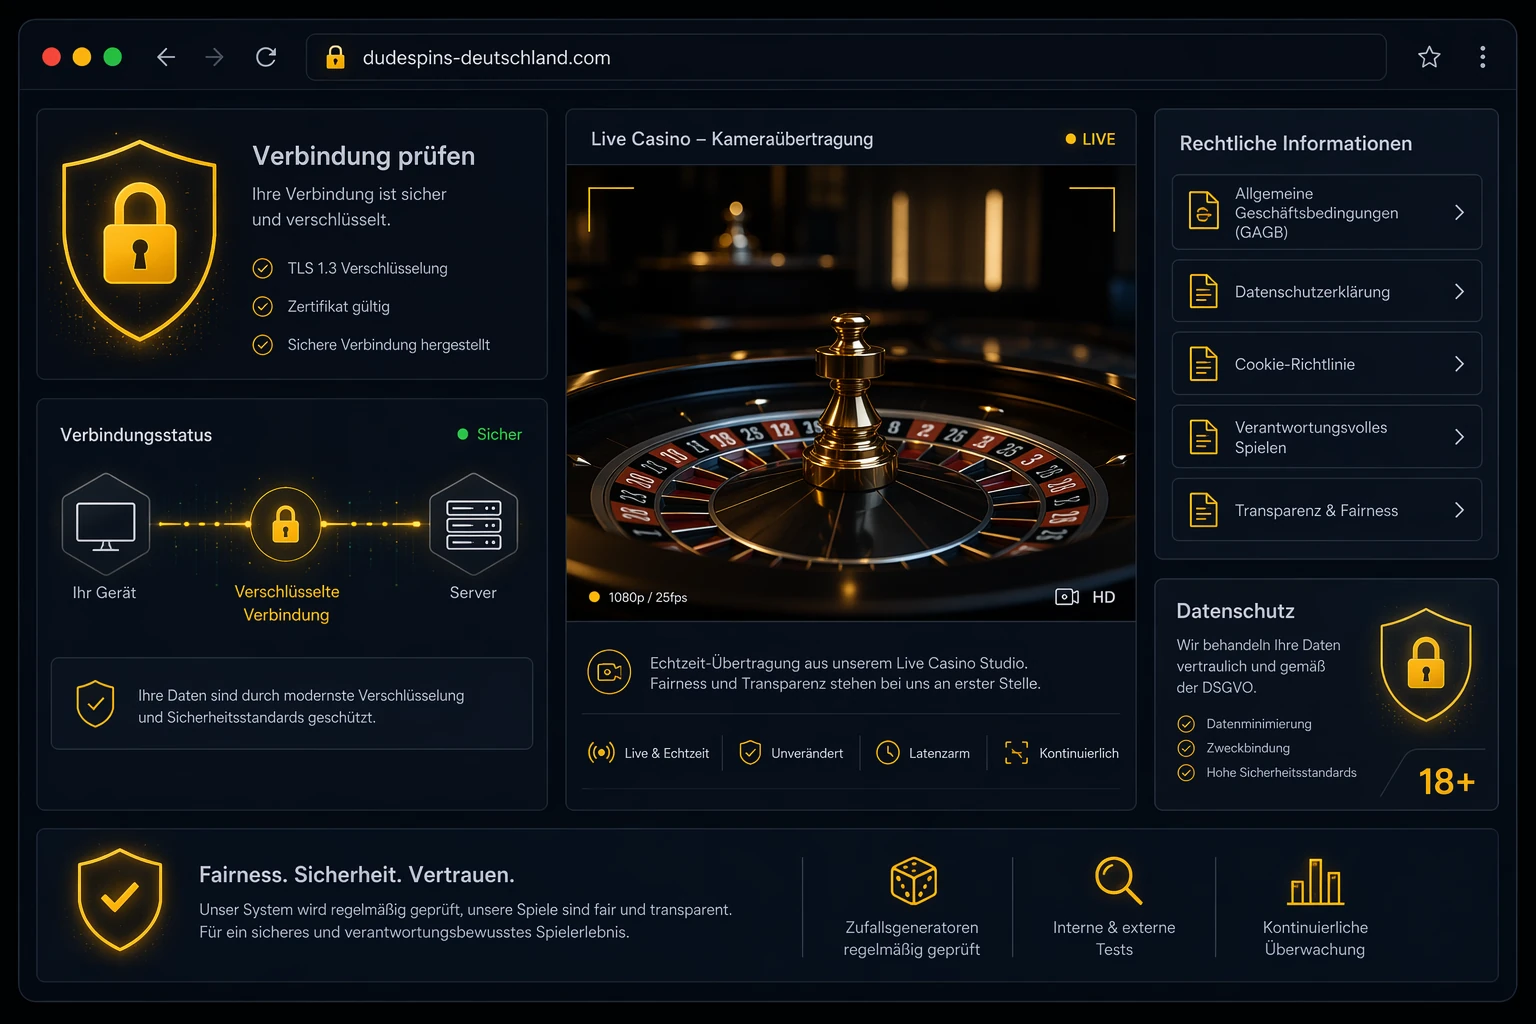This screenshot has height=1024, width=1536.
Task: Click the browser forward arrow
Action: (x=214, y=57)
